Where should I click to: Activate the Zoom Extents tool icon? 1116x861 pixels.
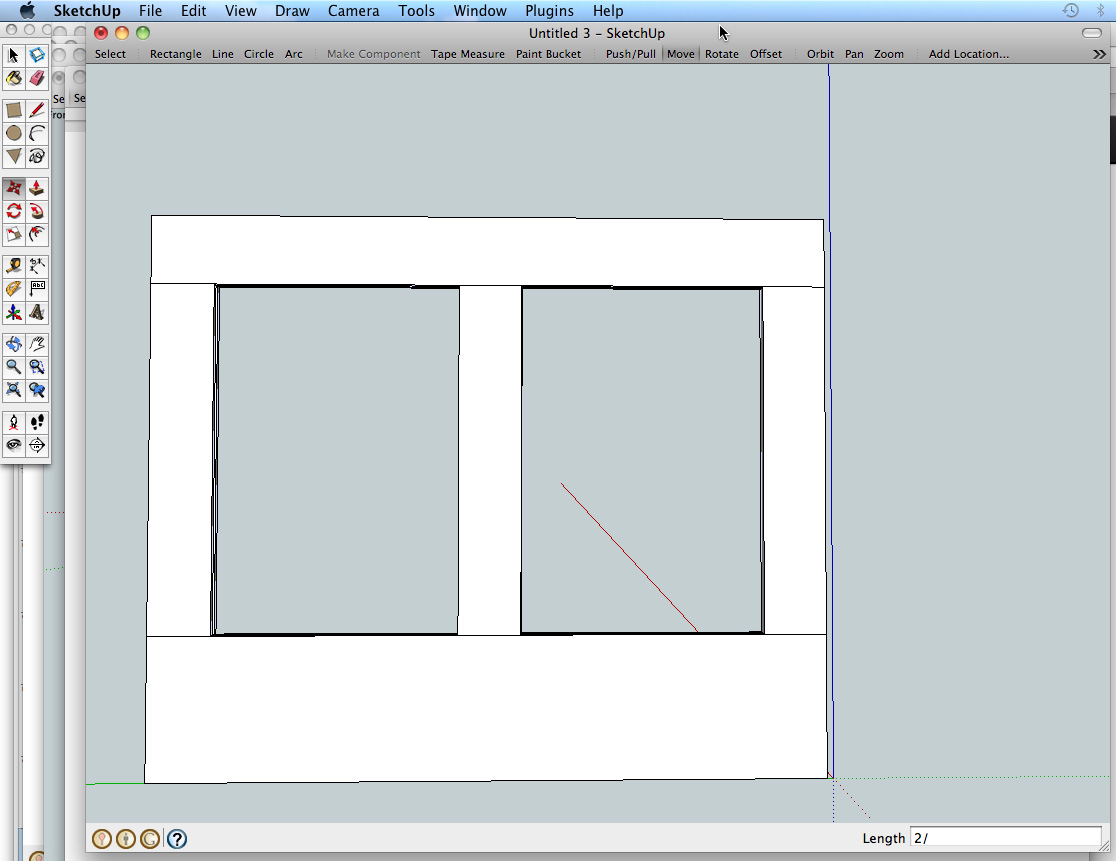(14, 390)
